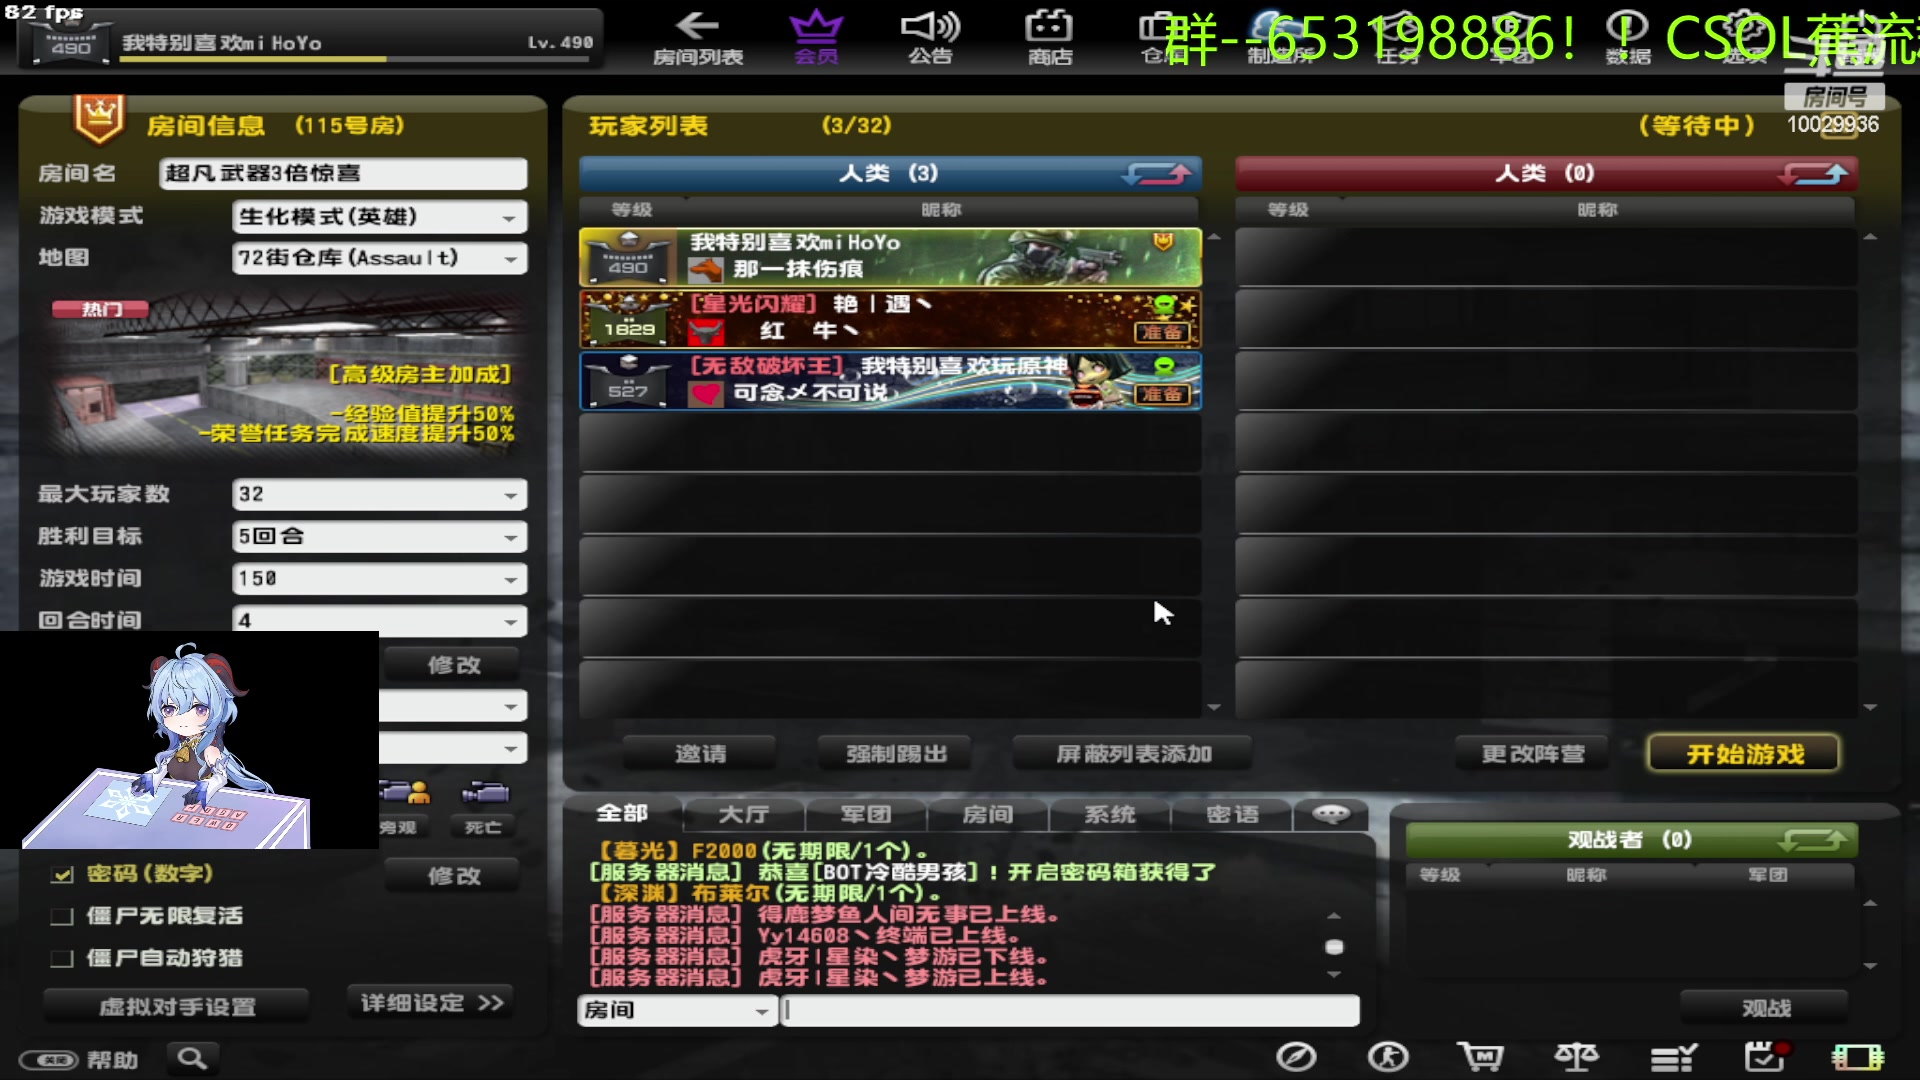Viewport: 1920px width, 1080px height.
Task: Toggle team swap arrows on red 人类 (0) header
Action: click(x=1813, y=174)
